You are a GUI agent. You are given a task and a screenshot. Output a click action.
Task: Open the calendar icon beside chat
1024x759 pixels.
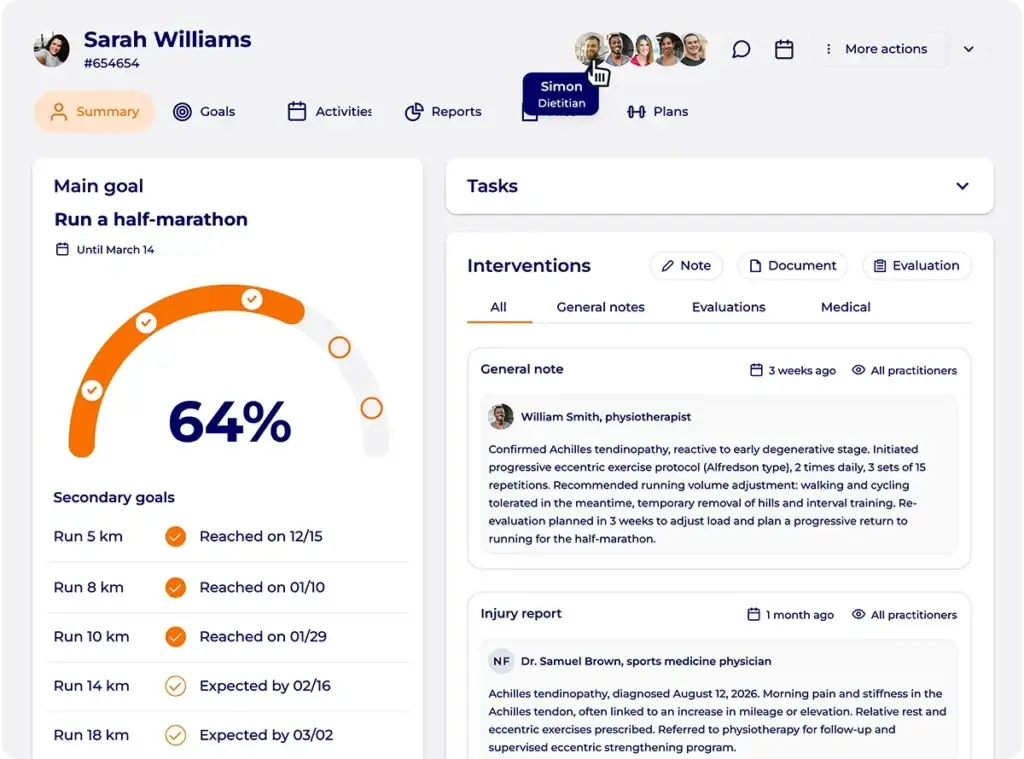point(784,49)
